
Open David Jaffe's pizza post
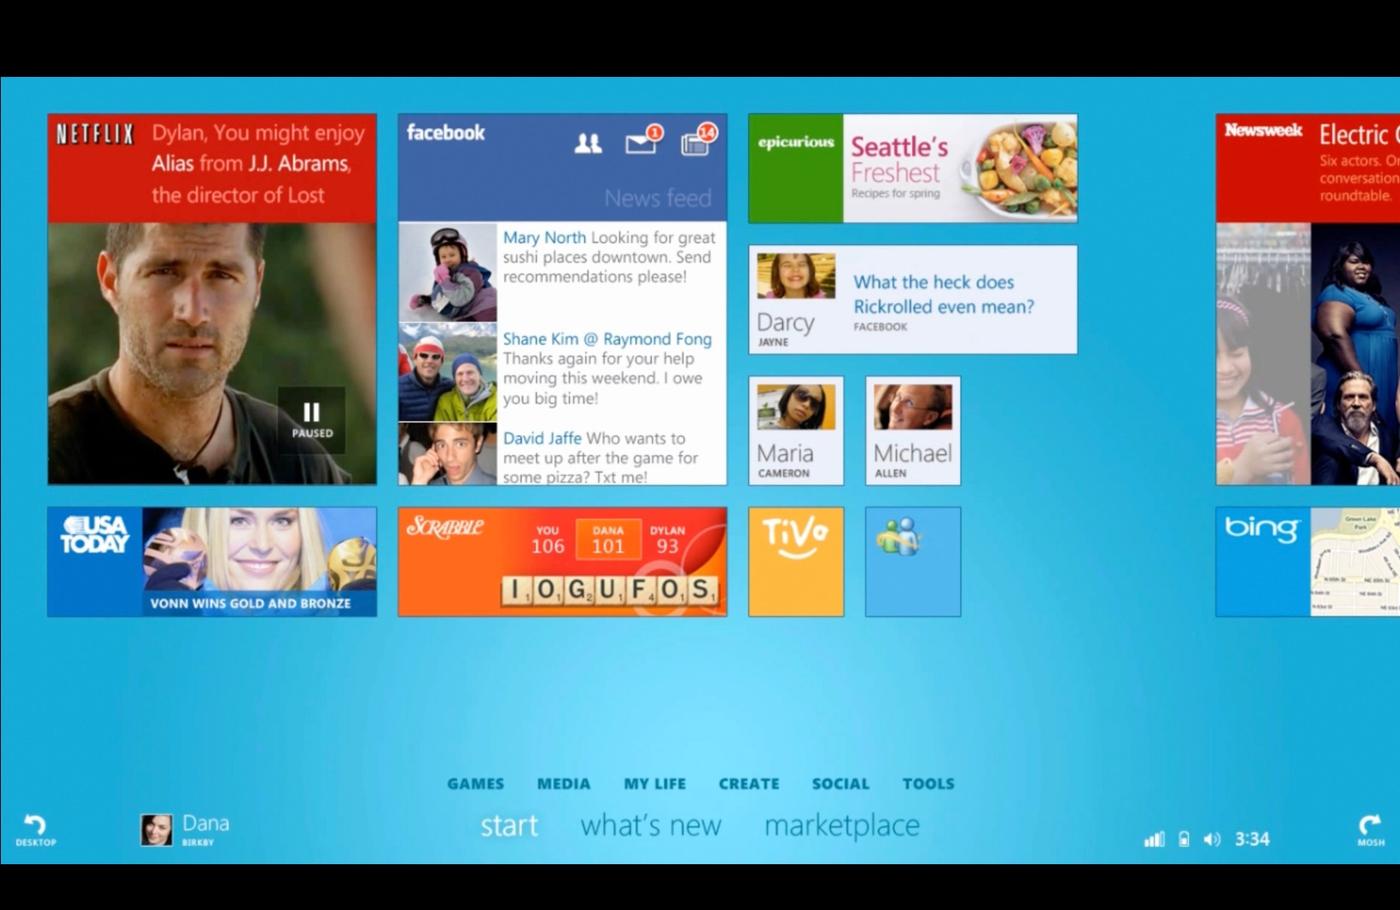coord(601,458)
